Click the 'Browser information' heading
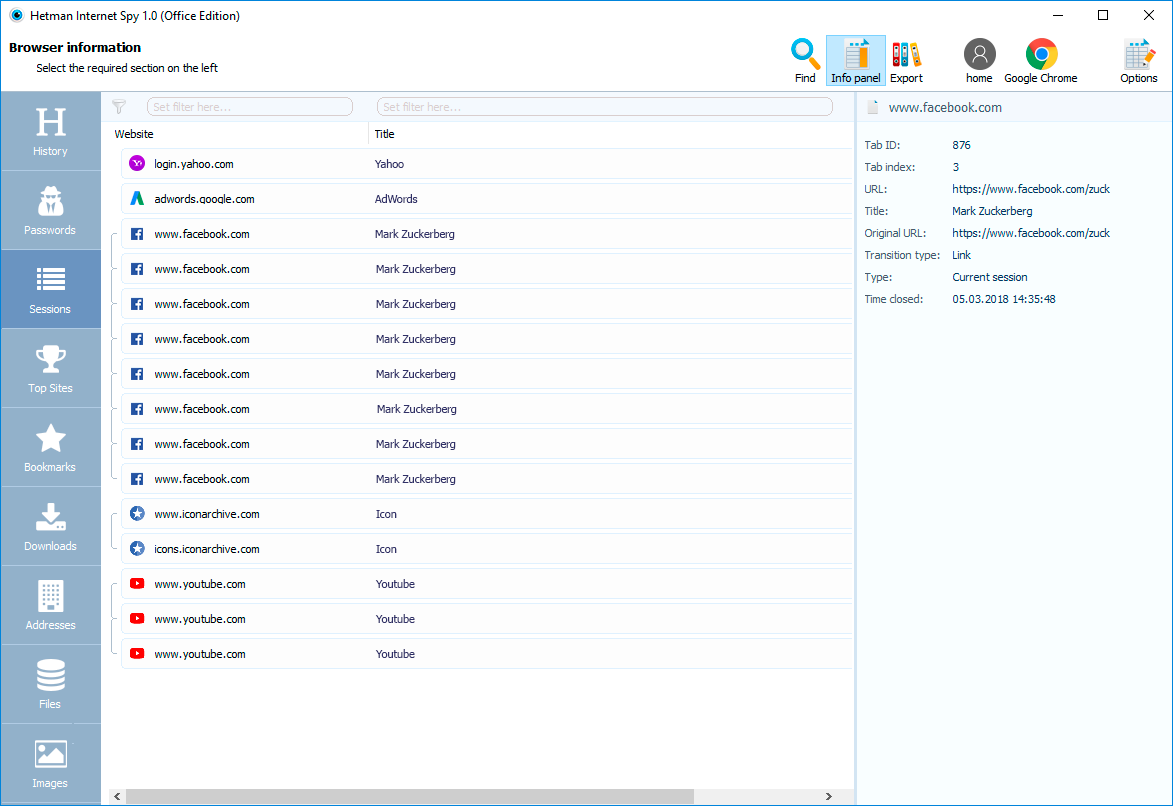 pos(75,47)
